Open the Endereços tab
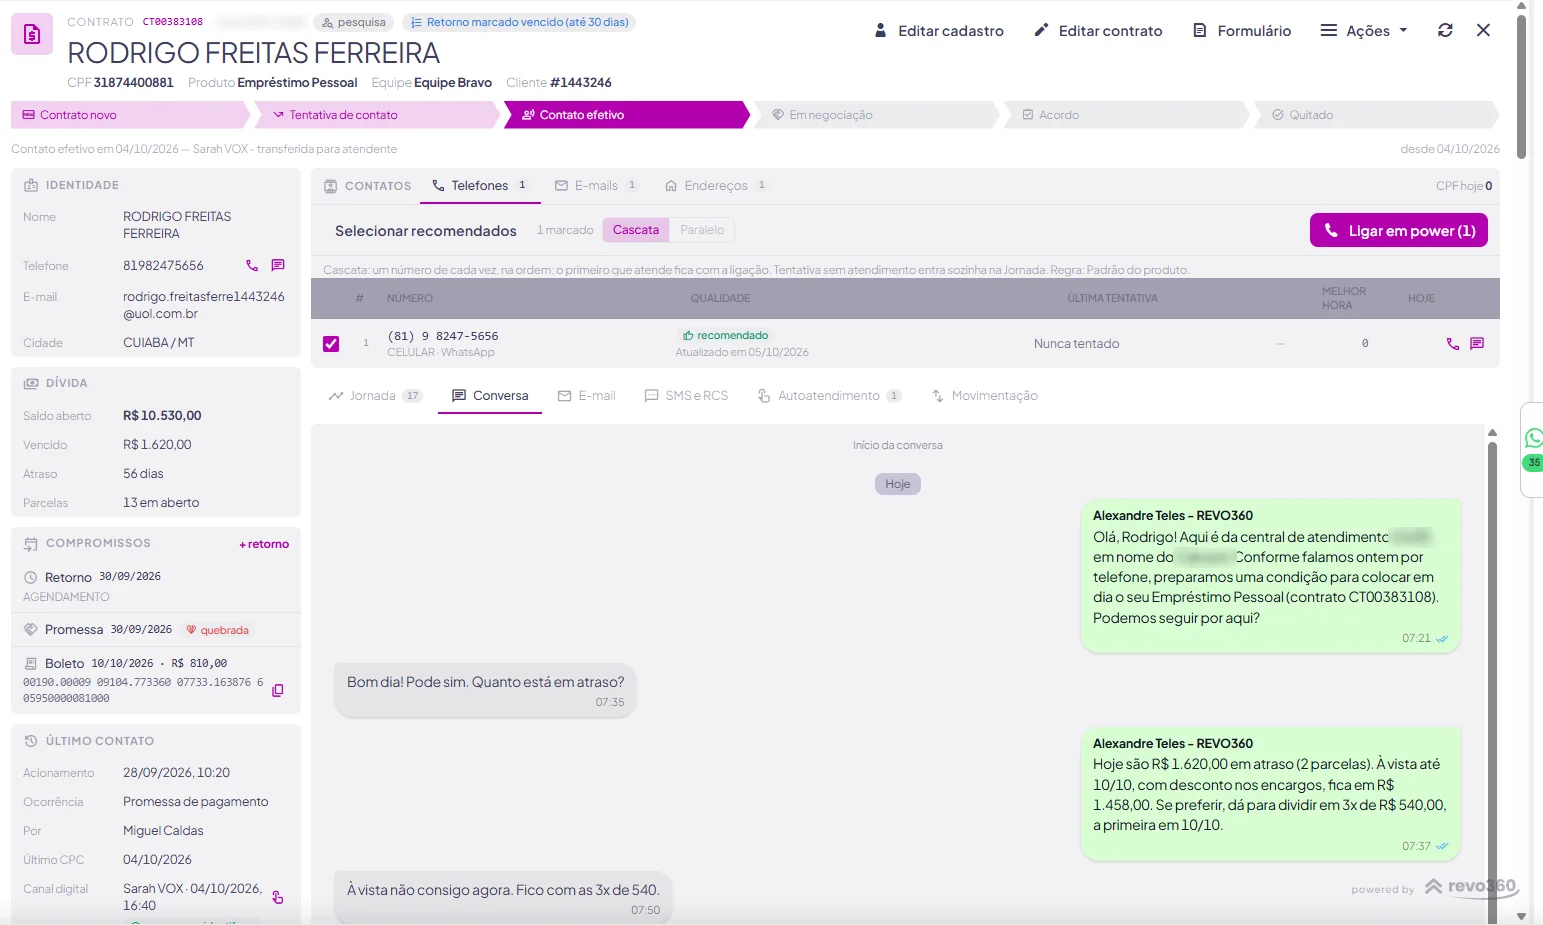 coord(716,186)
